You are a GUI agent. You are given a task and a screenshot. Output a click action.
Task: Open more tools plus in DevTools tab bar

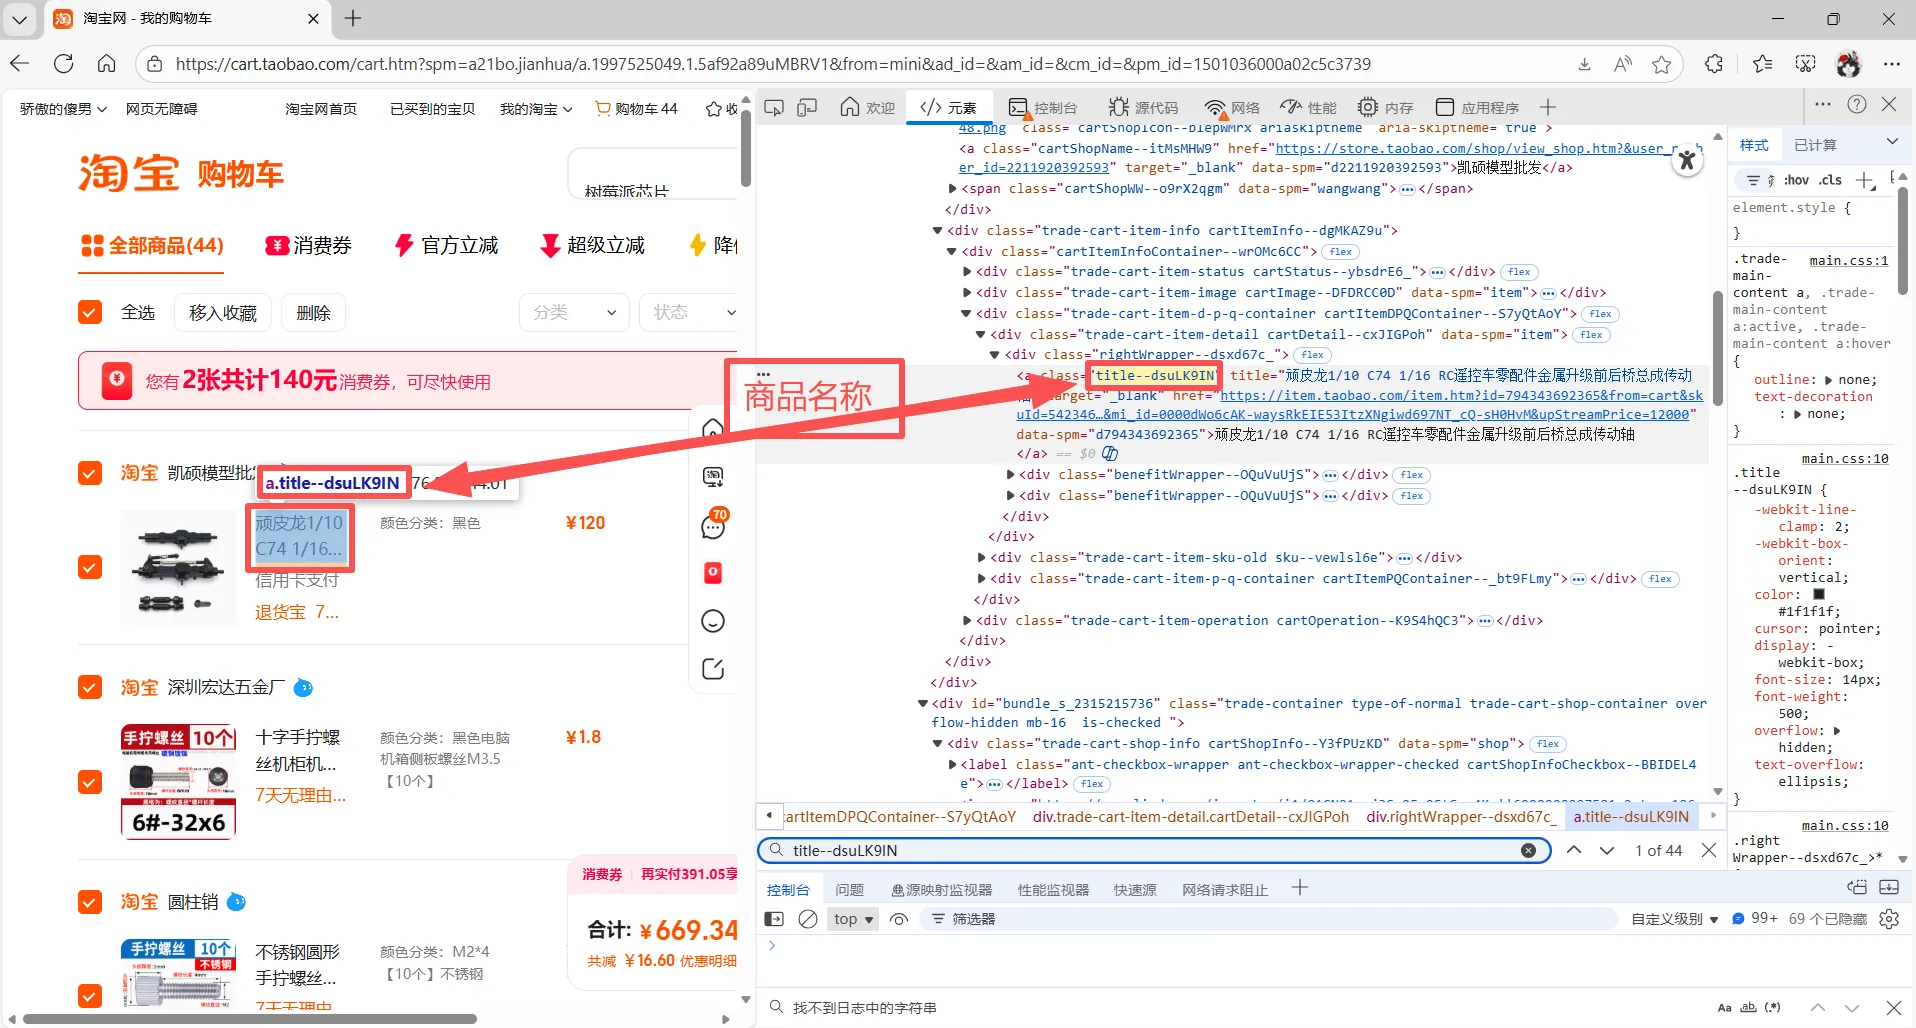click(1548, 107)
